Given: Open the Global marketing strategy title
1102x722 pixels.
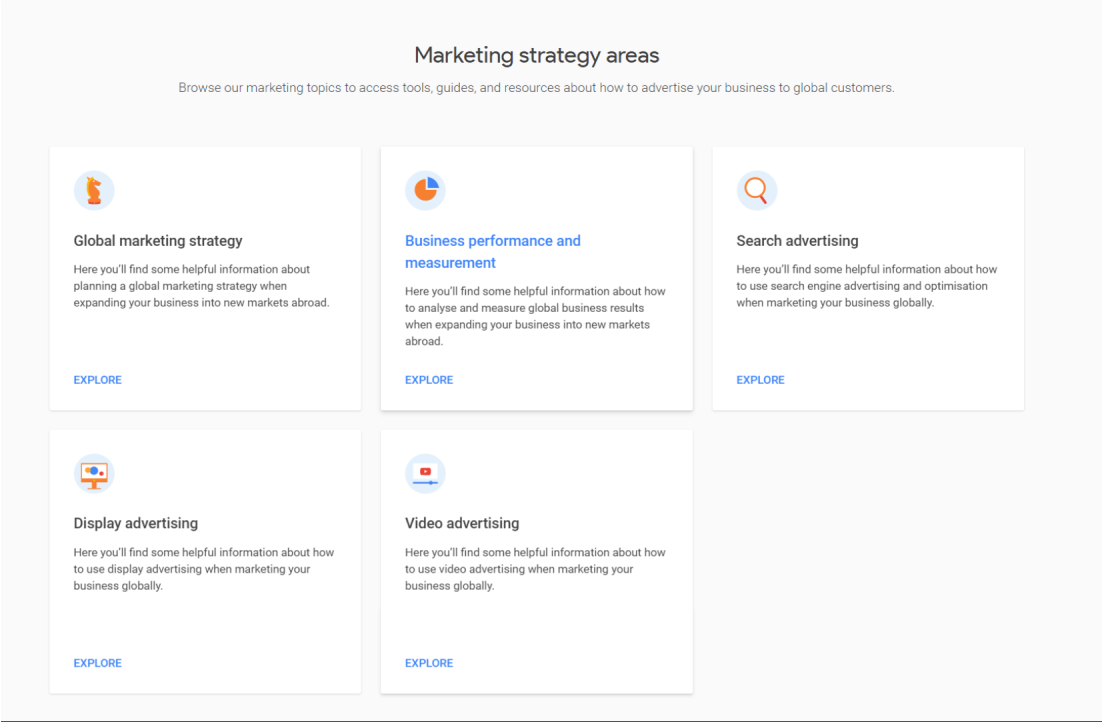Looking at the screenshot, I should [x=158, y=241].
